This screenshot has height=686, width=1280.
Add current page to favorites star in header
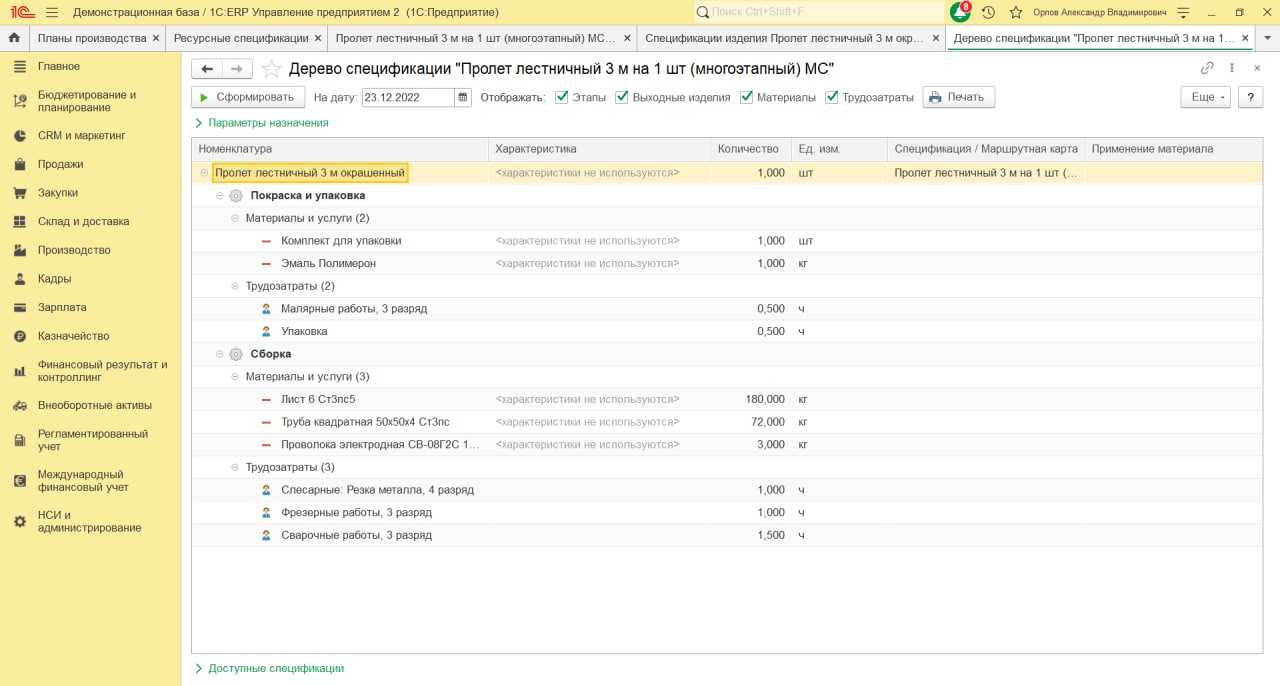point(1016,12)
